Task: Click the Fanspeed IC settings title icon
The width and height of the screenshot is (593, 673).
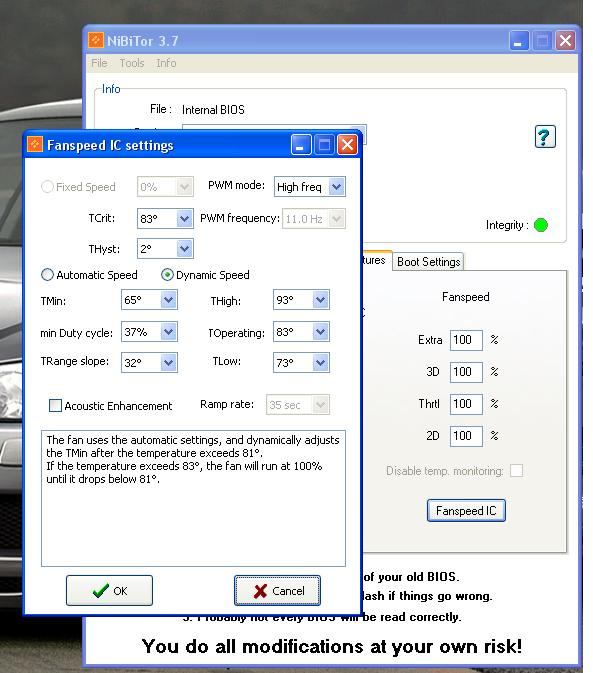Action: coord(35,145)
